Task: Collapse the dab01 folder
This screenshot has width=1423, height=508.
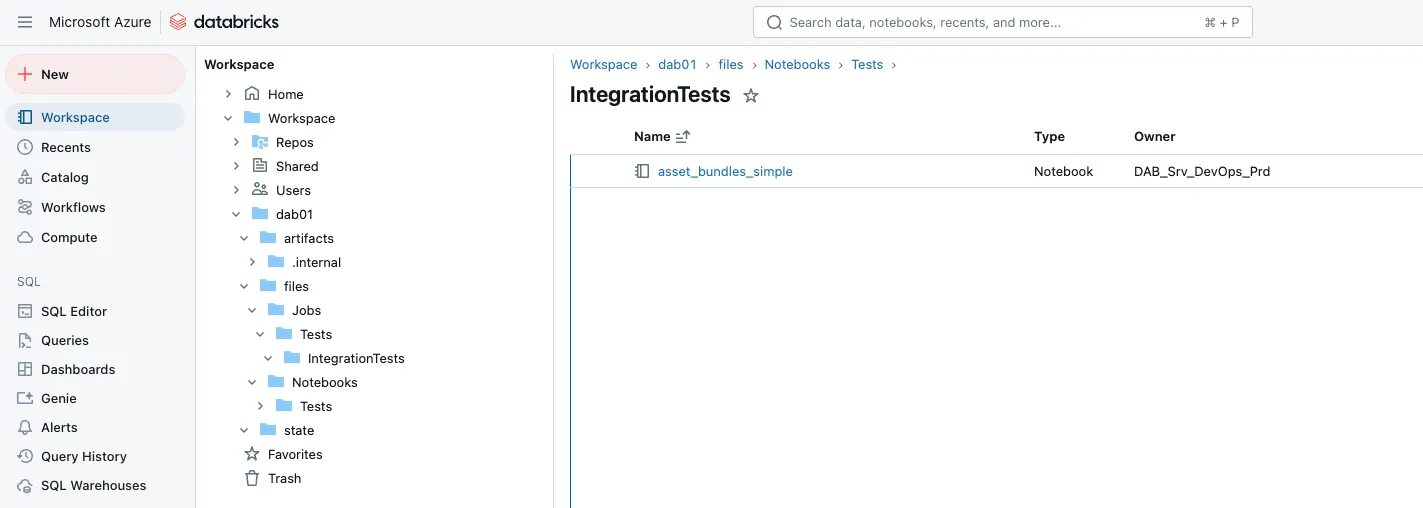Action: pyautogui.click(x=236, y=214)
